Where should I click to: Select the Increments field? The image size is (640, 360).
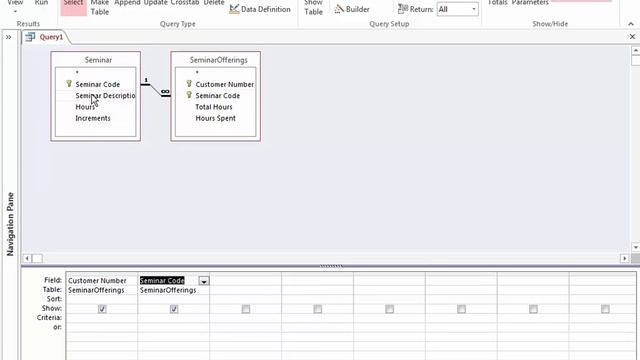tap(93, 118)
